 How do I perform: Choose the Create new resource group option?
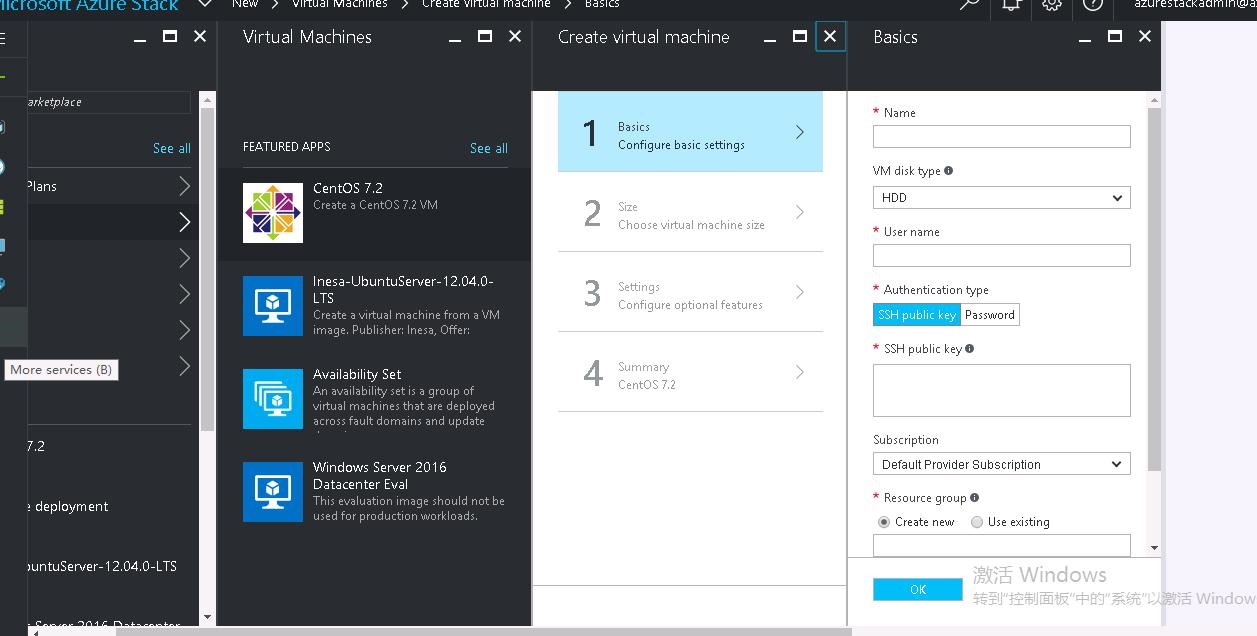point(884,522)
